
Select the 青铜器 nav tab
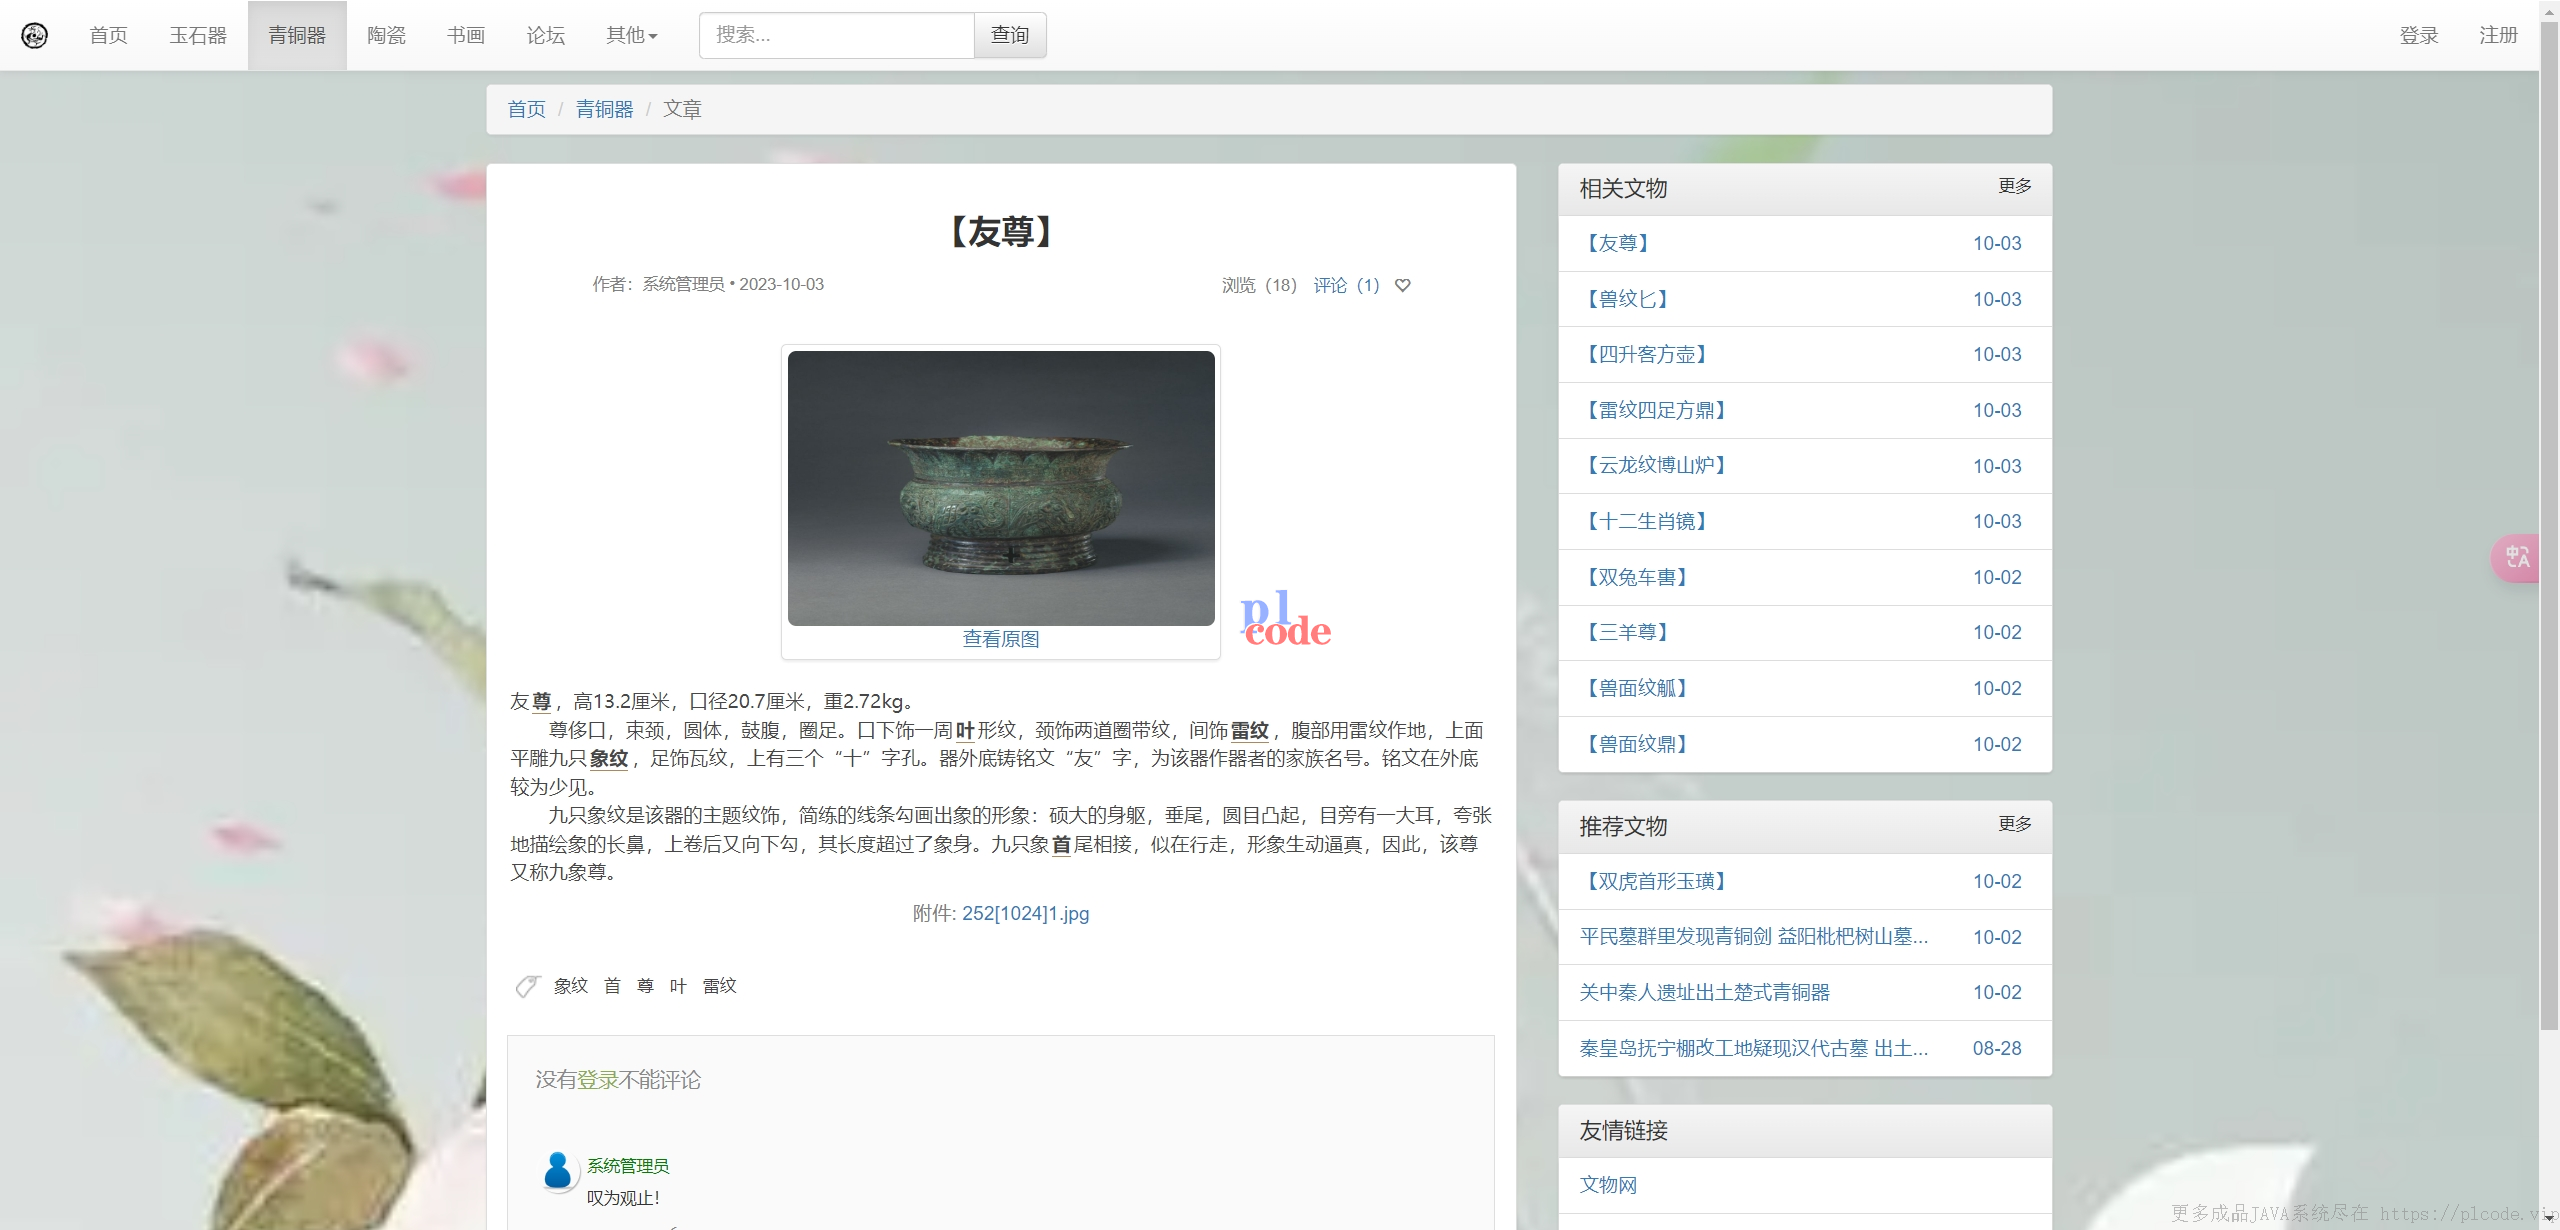point(297,35)
